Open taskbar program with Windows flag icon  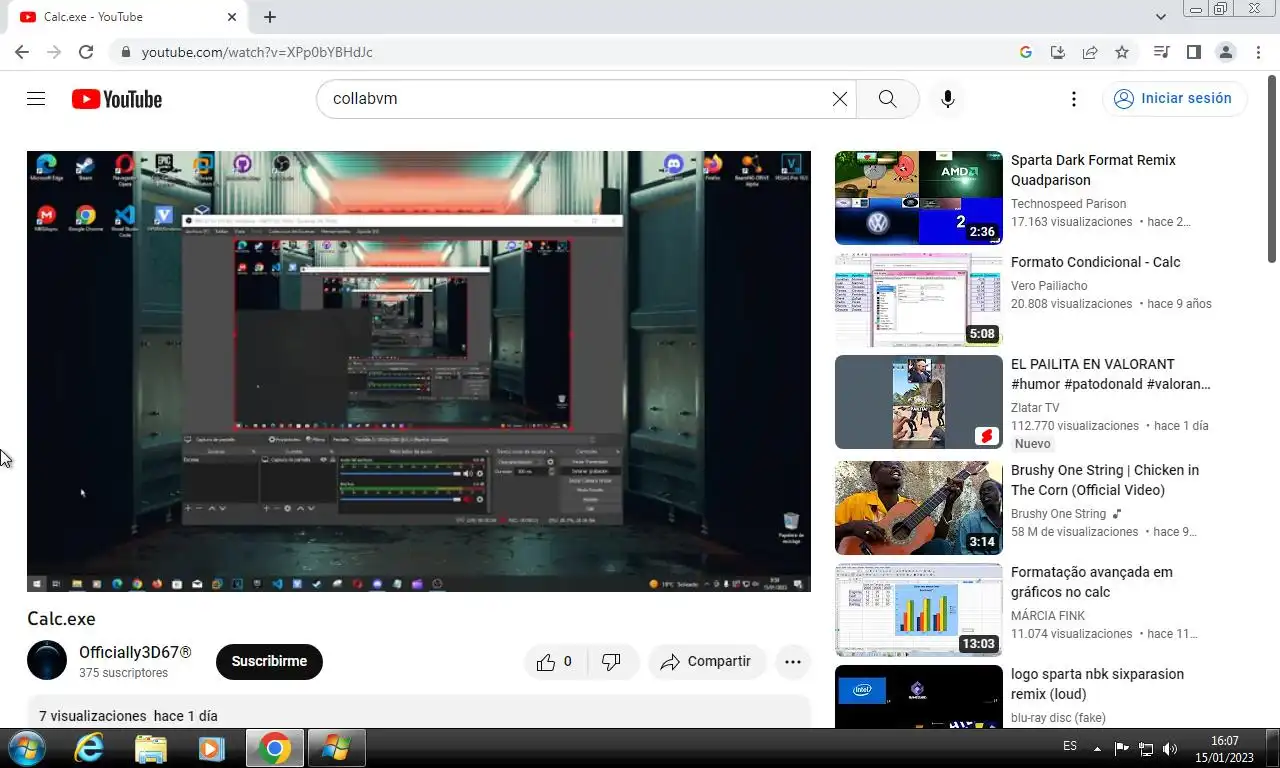tap(336, 748)
